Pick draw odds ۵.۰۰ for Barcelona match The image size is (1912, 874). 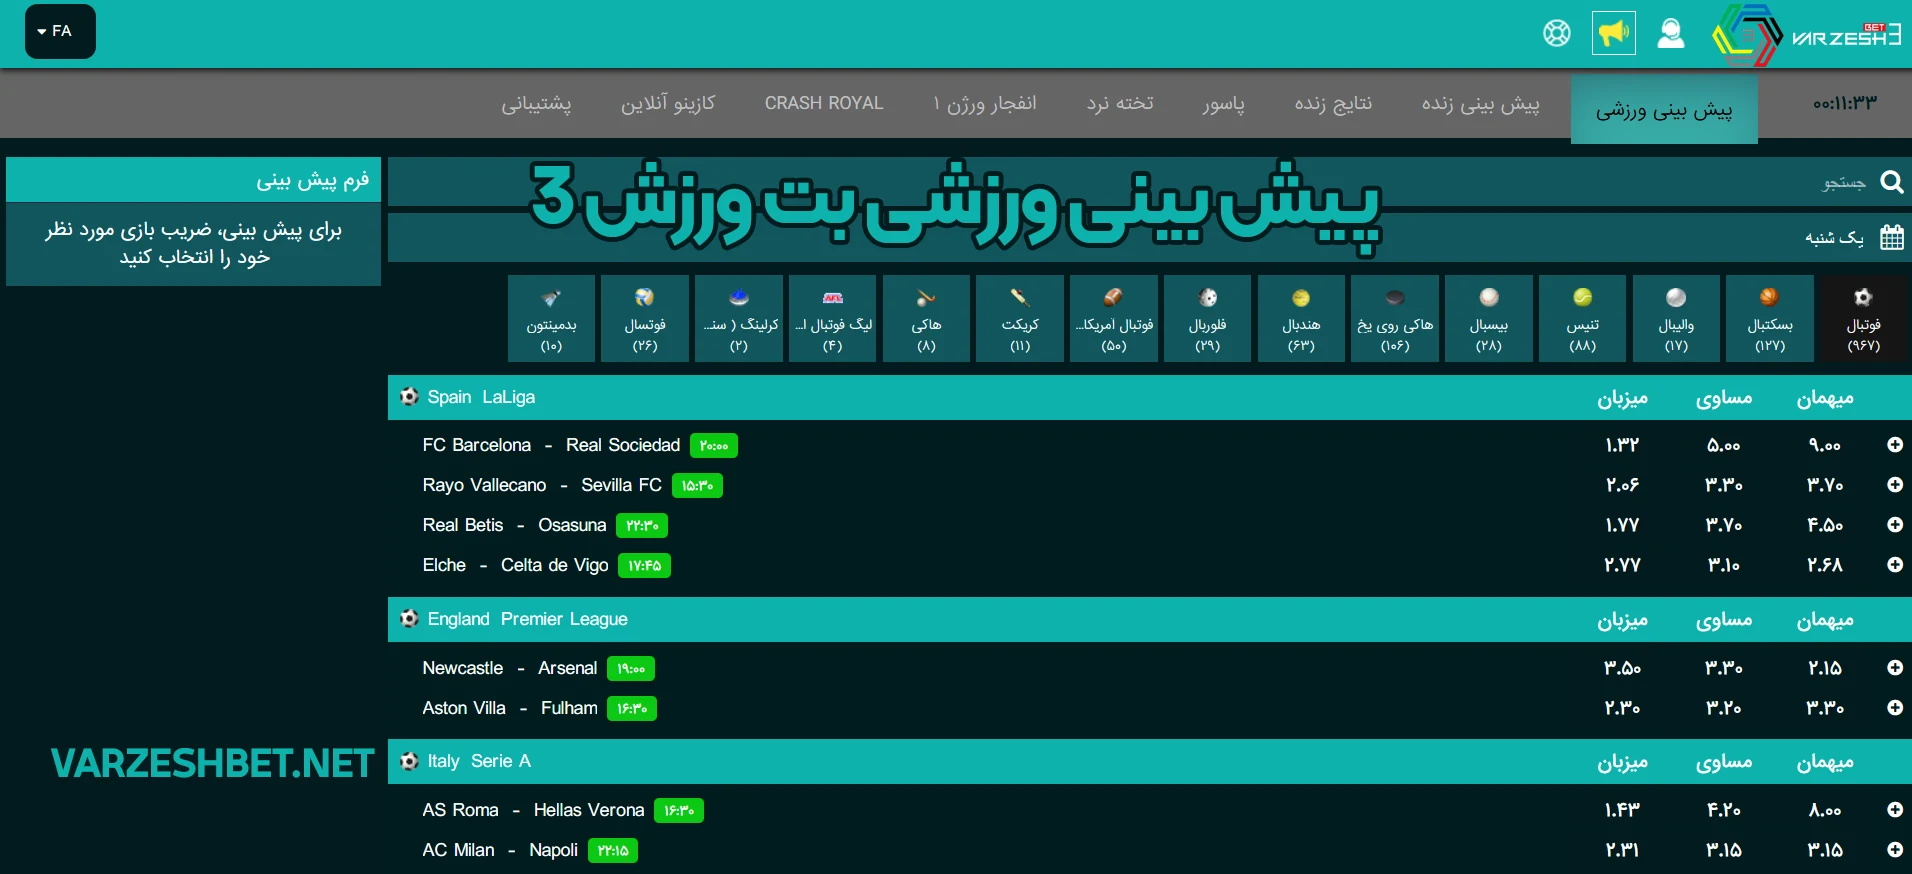click(1724, 445)
